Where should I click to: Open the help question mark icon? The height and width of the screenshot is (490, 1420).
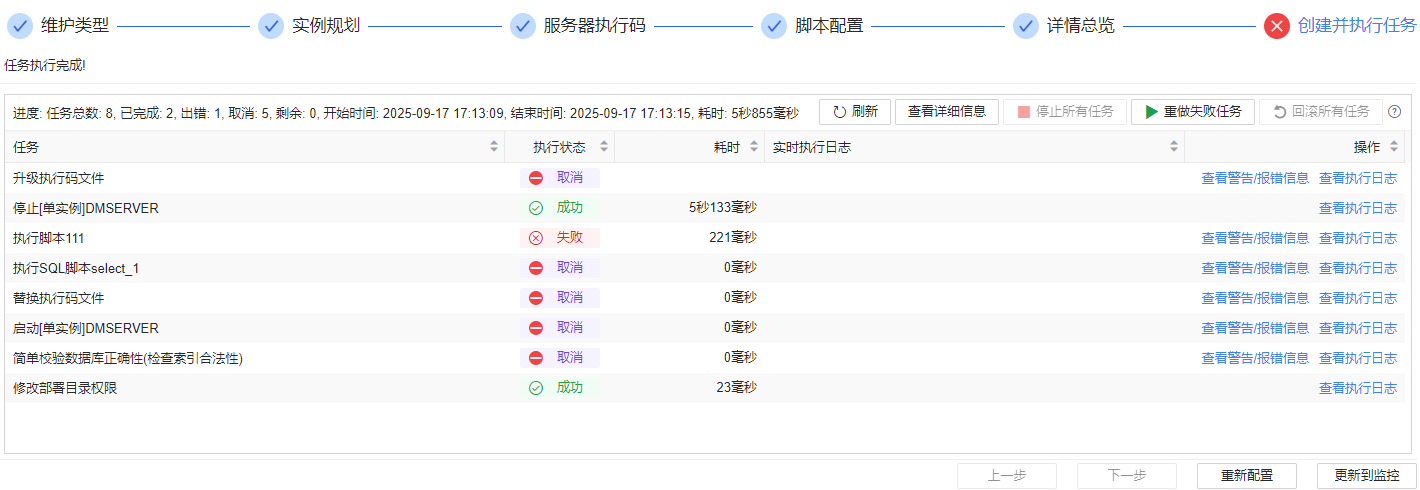(1395, 112)
